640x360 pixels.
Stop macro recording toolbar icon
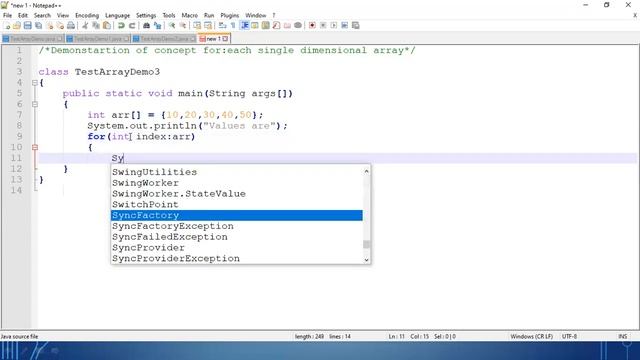[323, 25]
